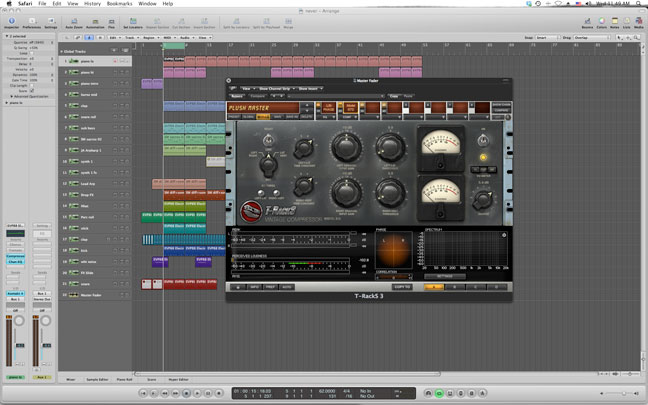Image resolution: width=648 pixels, height=405 pixels.
Task: Open the History menu in the menu bar
Action: point(92,3)
